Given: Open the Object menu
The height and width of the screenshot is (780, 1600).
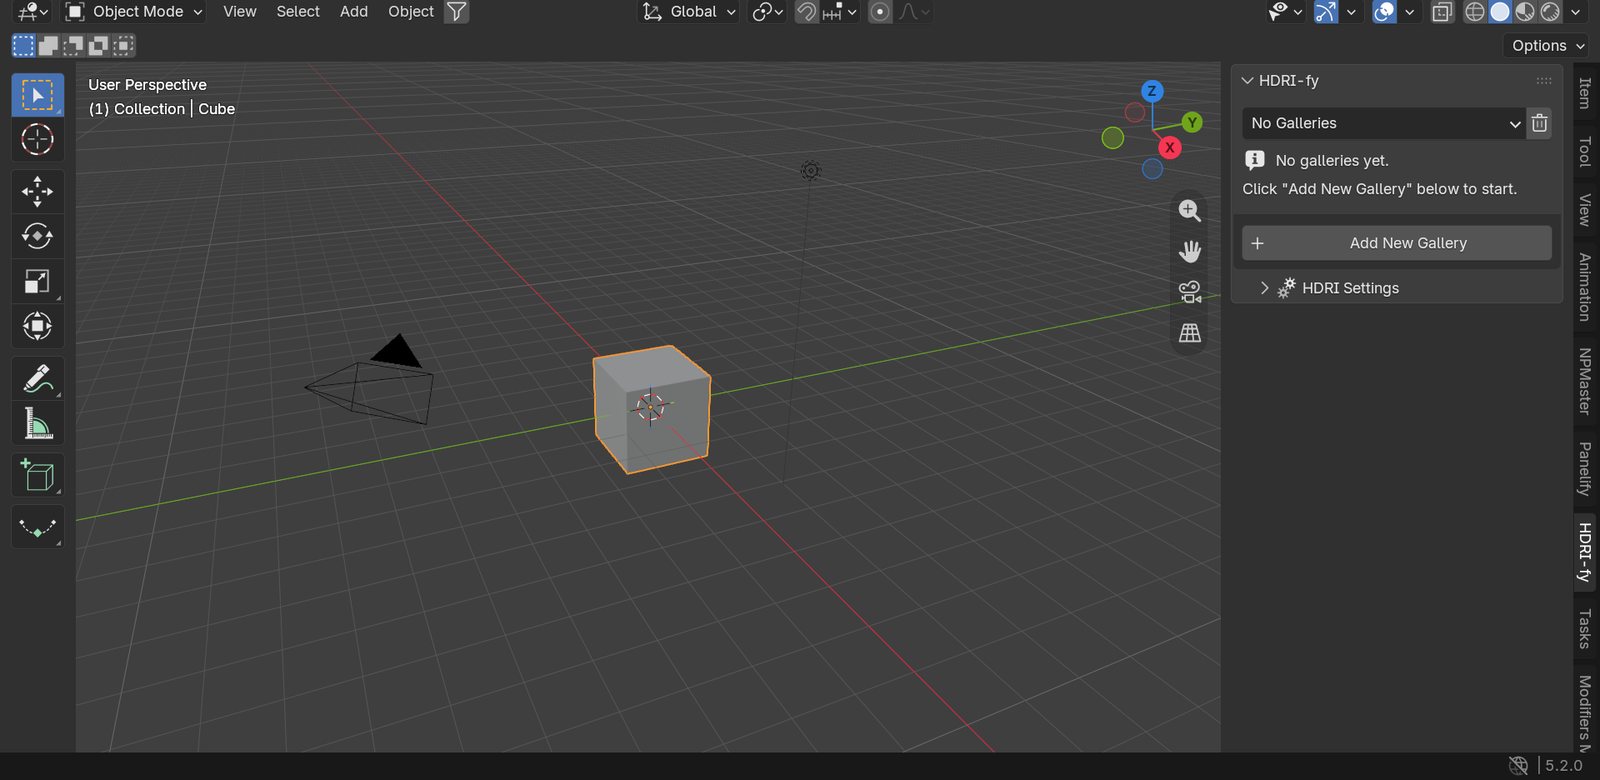Looking at the screenshot, I should coord(411,12).
